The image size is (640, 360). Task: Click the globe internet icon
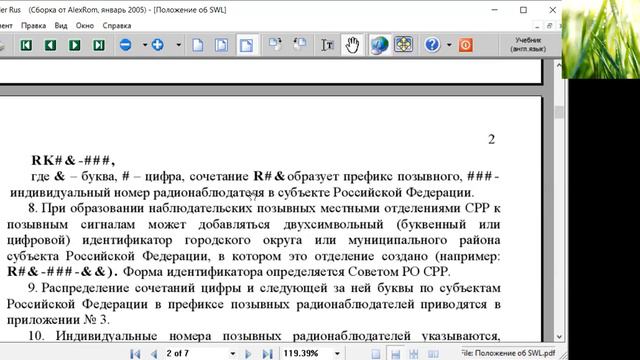379,45
